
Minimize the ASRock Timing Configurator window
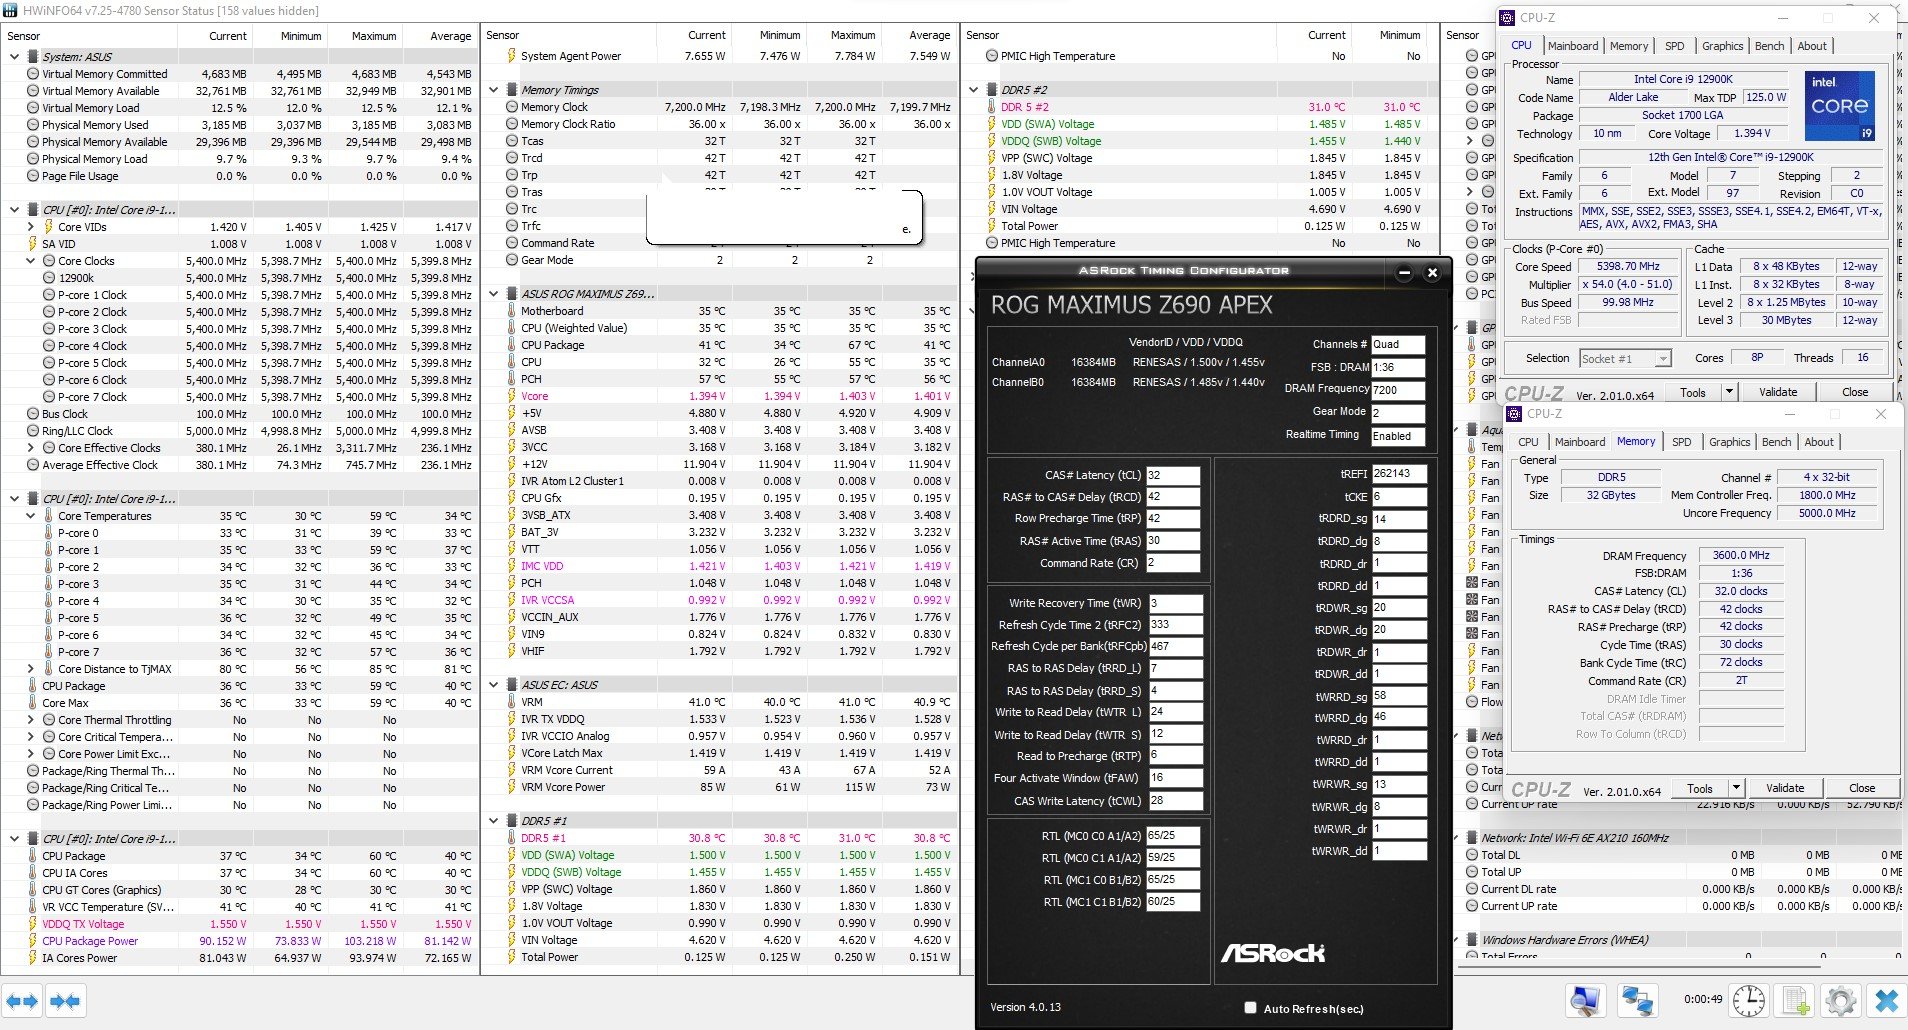click(1404, 272)
